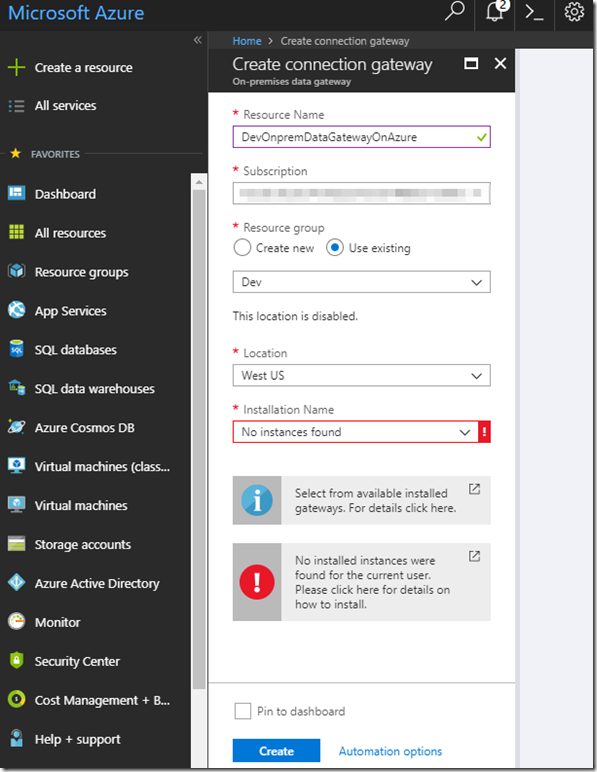Click the blue Create button
The height and width of the screenshot is (772, 597).
pyautogui.click(x=276, y=751)
